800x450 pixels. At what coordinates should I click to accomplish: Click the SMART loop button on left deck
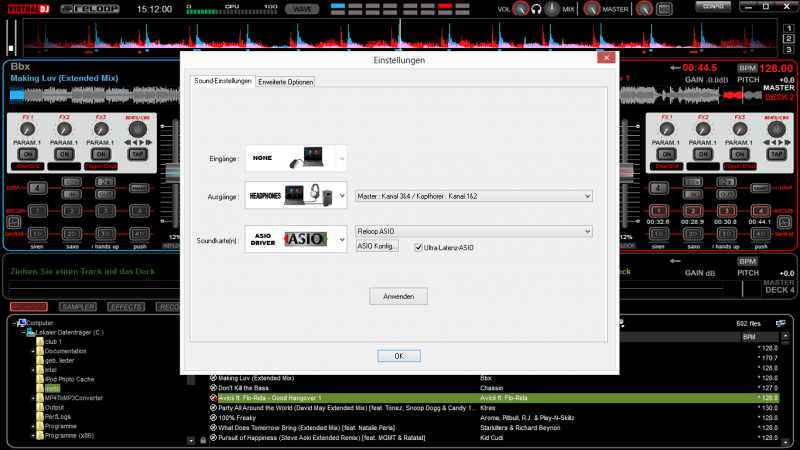click(139, 188)
